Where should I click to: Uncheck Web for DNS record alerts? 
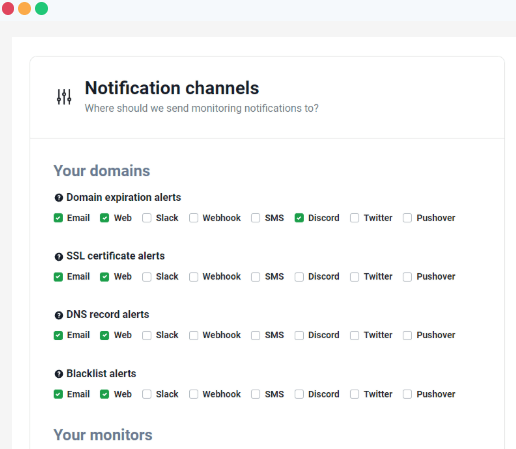point(105,335)
